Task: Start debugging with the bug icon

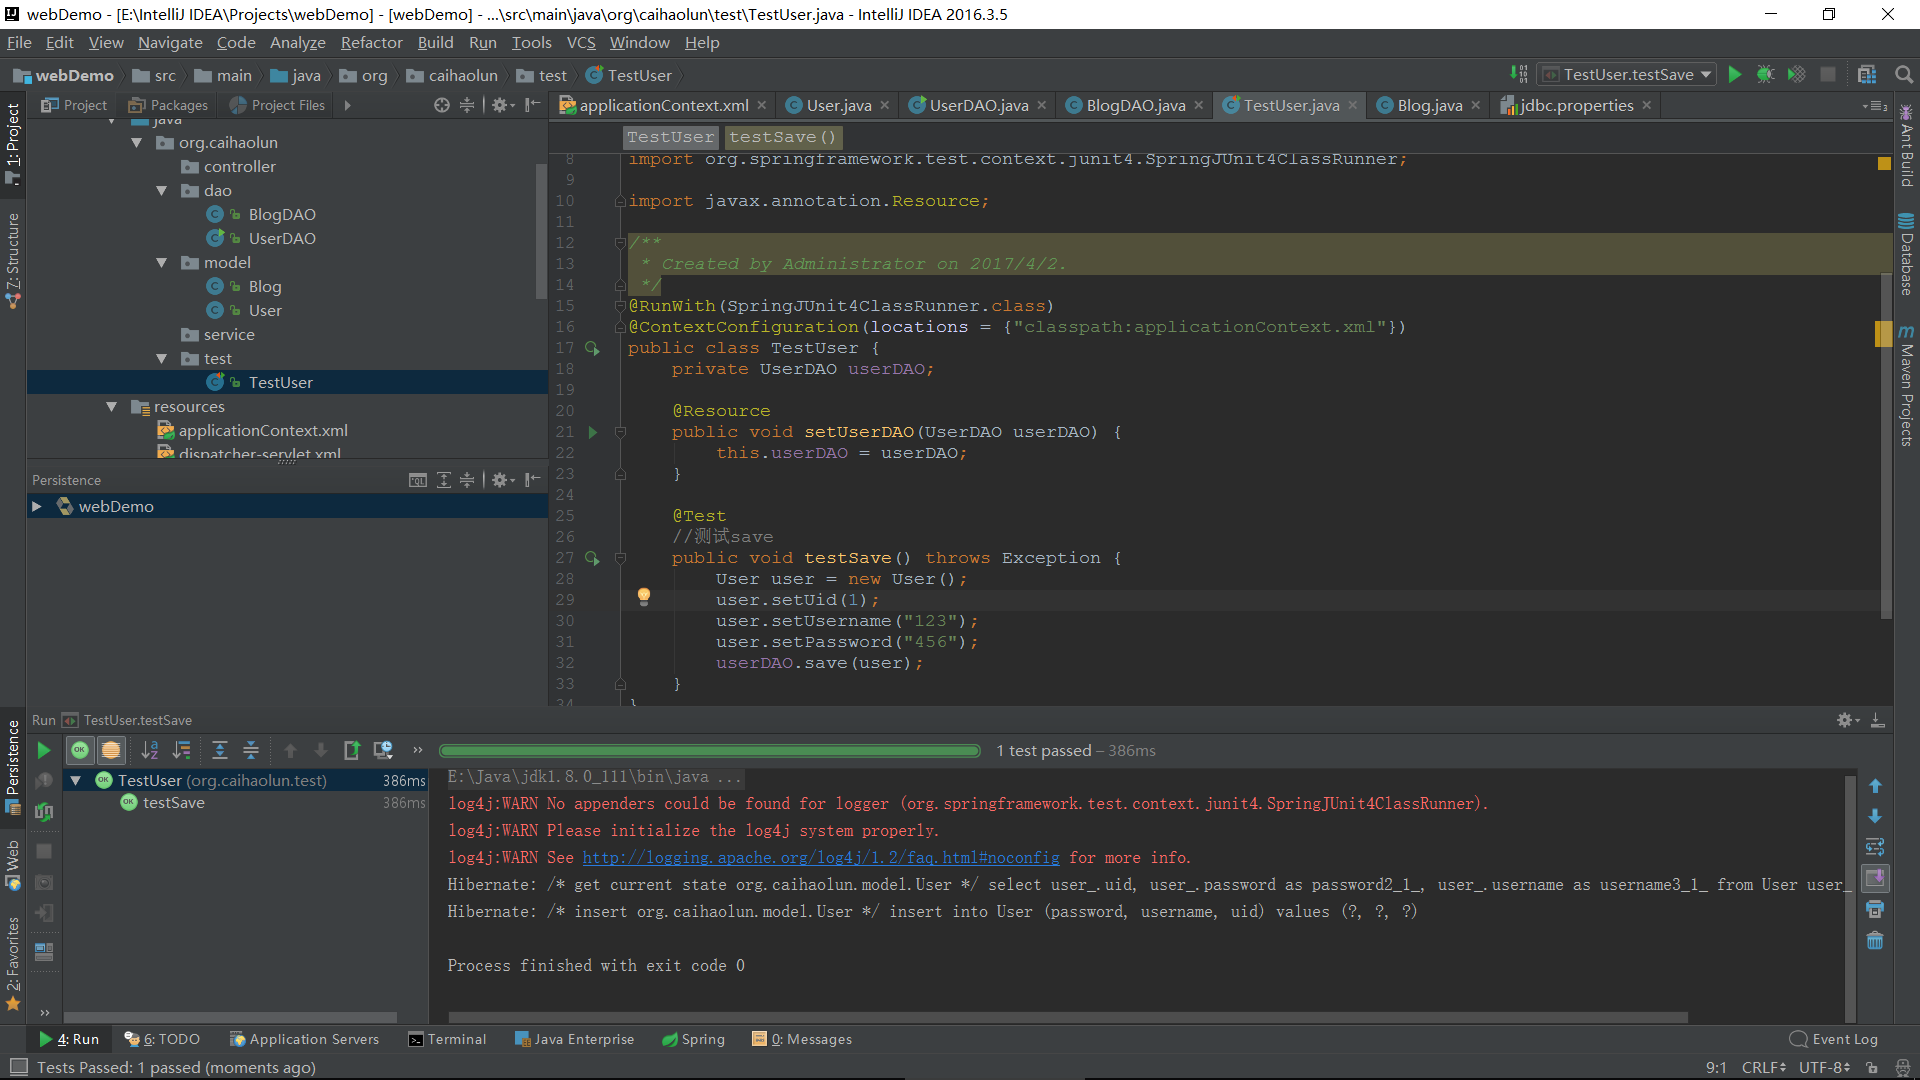Action: point(1766,74)
